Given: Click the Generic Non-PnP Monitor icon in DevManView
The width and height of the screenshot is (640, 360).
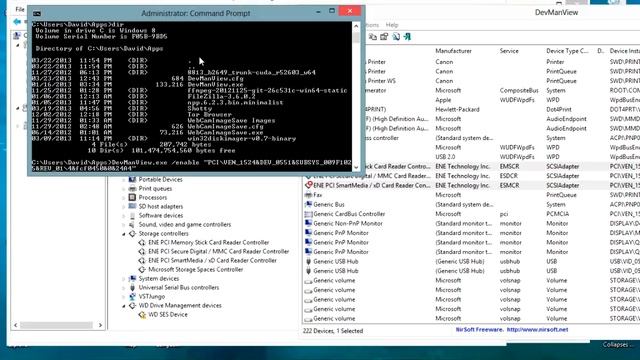Looking at the screenshot, I should (309, 223).
